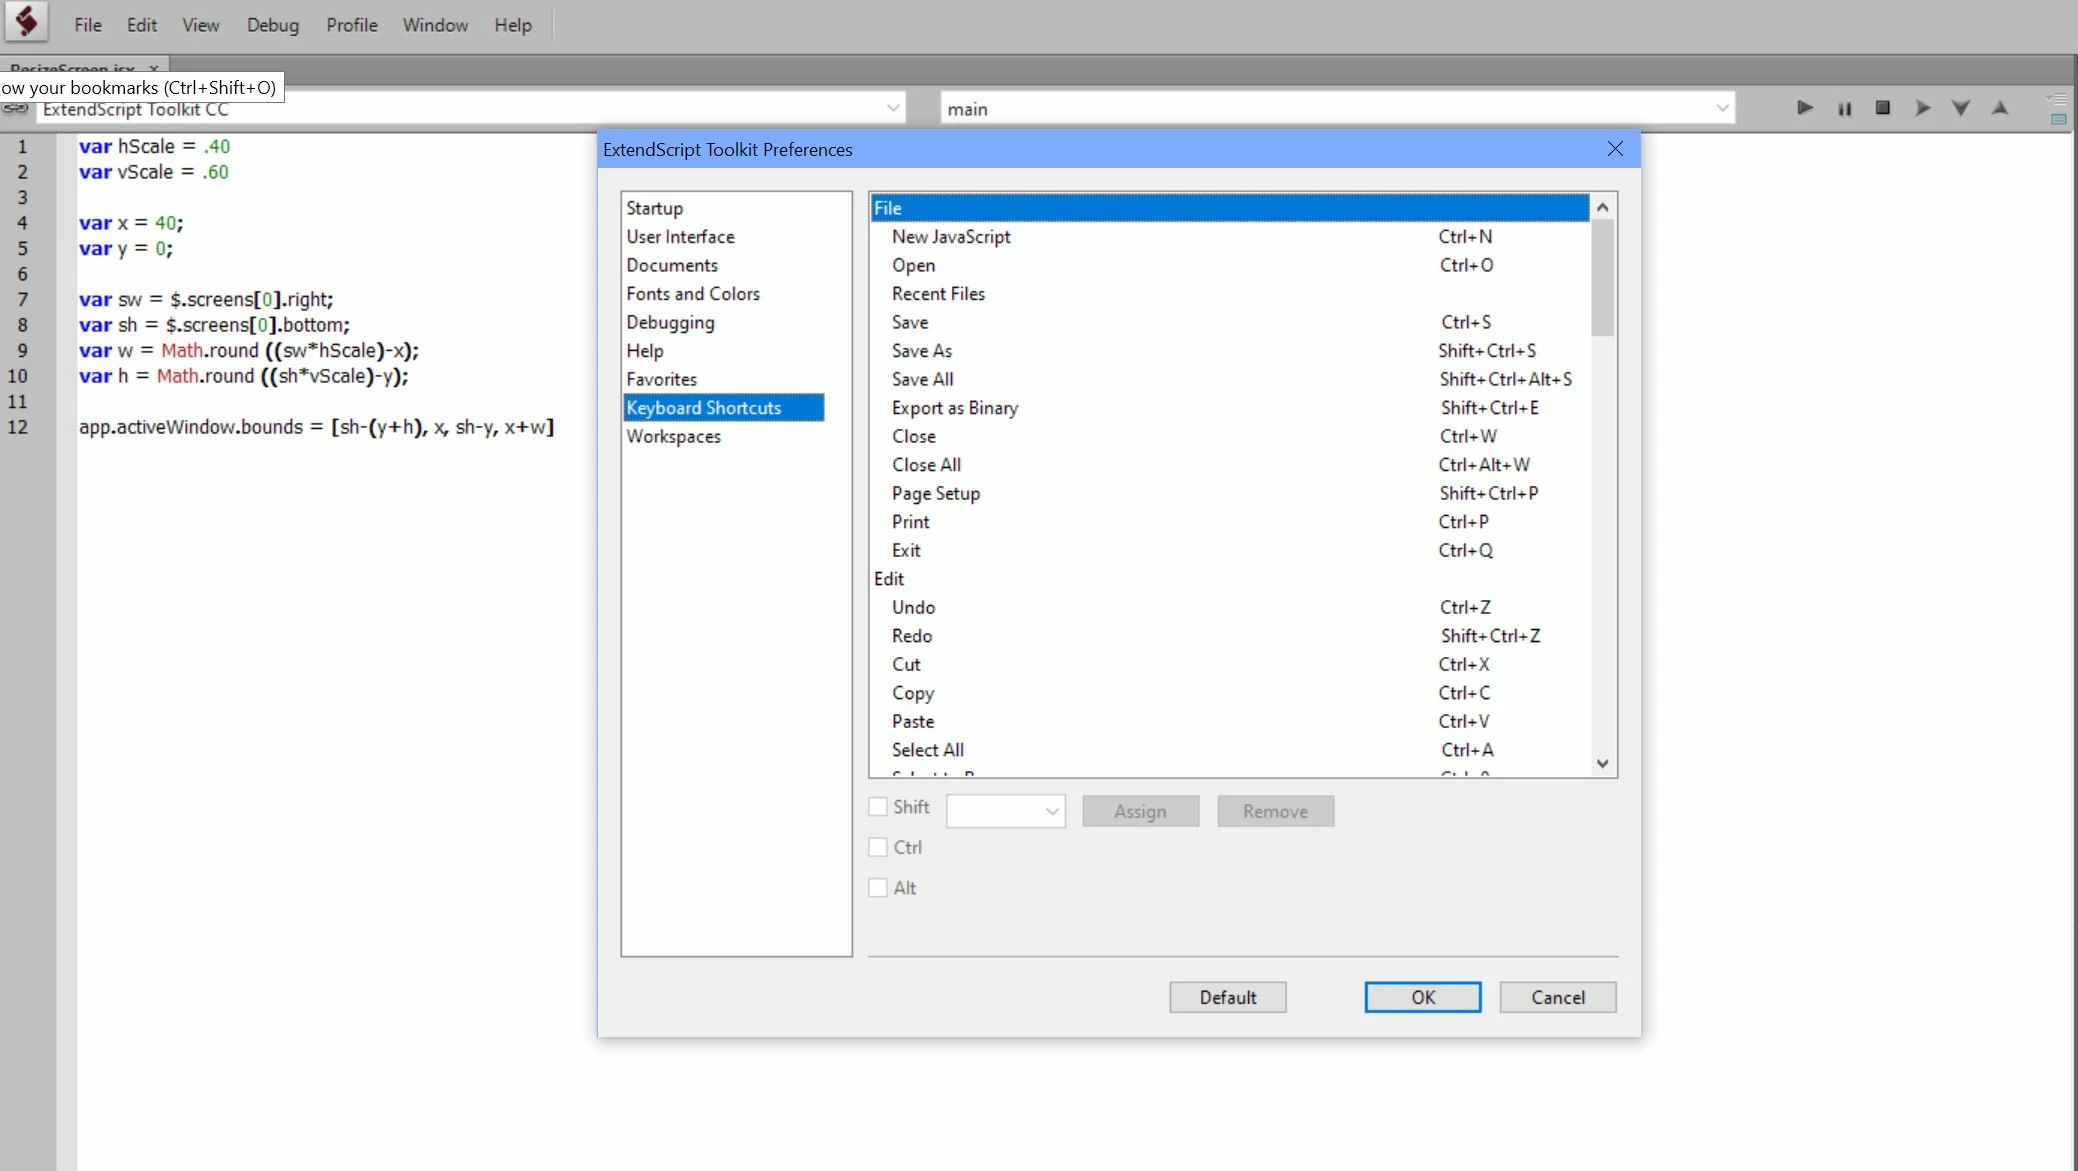2078x1171 pixels.
Task: Select Fonts and Colors preferences category
Action: [693, 294]
